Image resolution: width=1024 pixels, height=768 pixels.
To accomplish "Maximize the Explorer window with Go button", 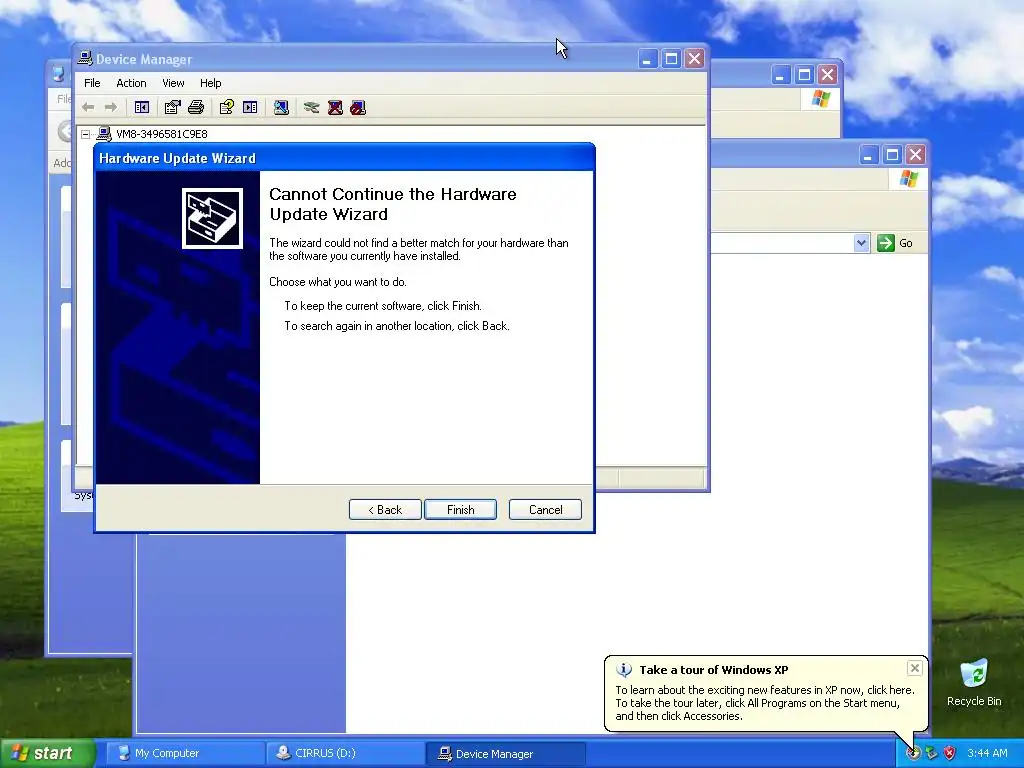I will (892, 155).
